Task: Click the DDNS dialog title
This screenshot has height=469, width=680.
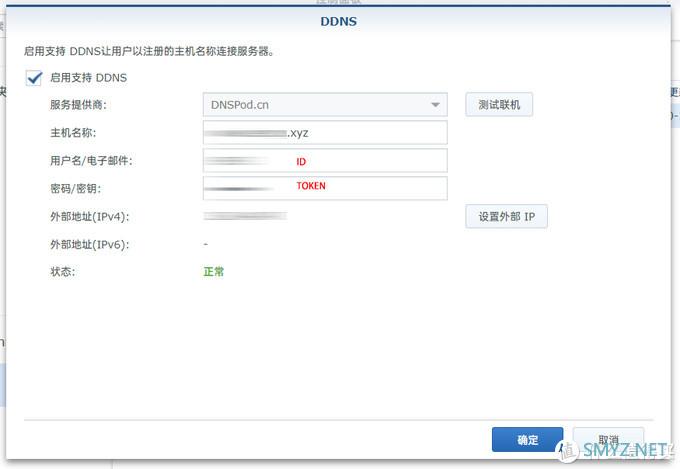Action: 338,21
